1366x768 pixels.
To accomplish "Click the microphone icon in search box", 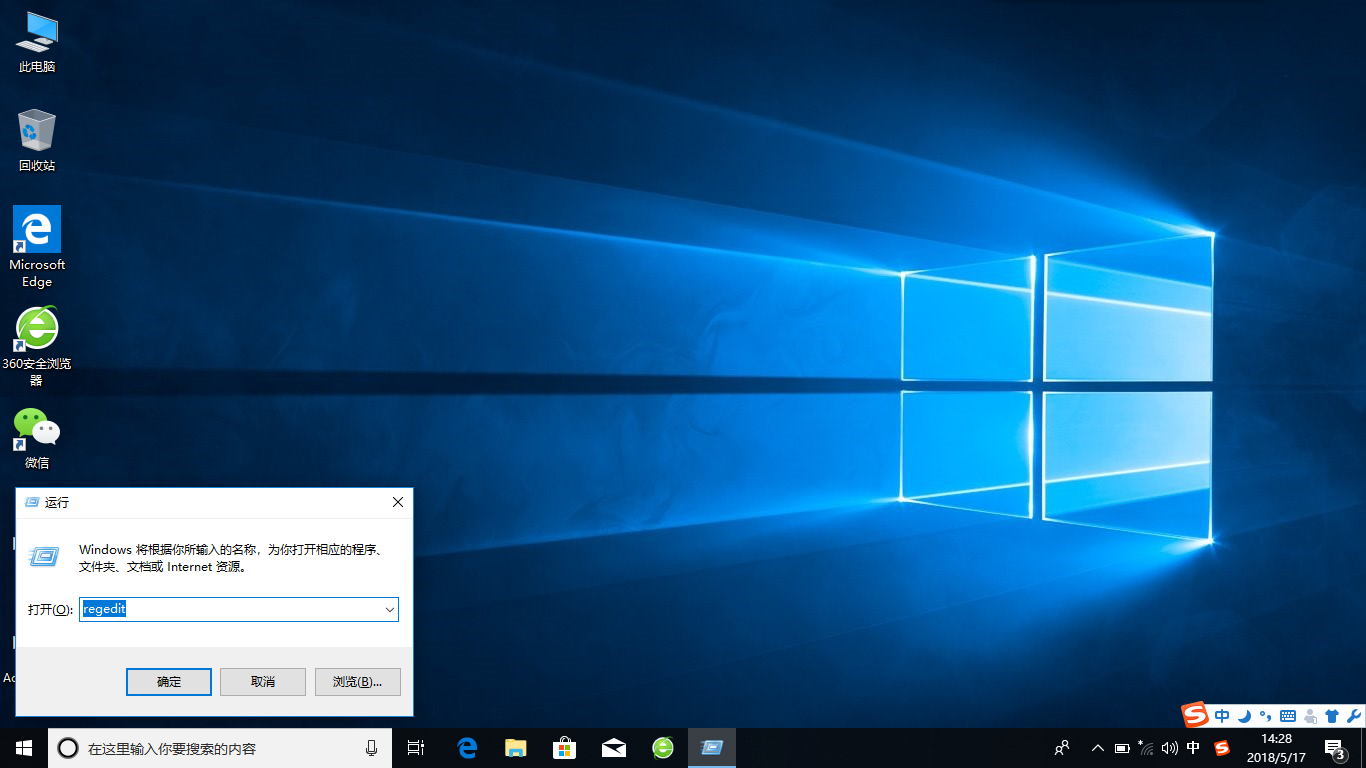I will click(371, 748).
